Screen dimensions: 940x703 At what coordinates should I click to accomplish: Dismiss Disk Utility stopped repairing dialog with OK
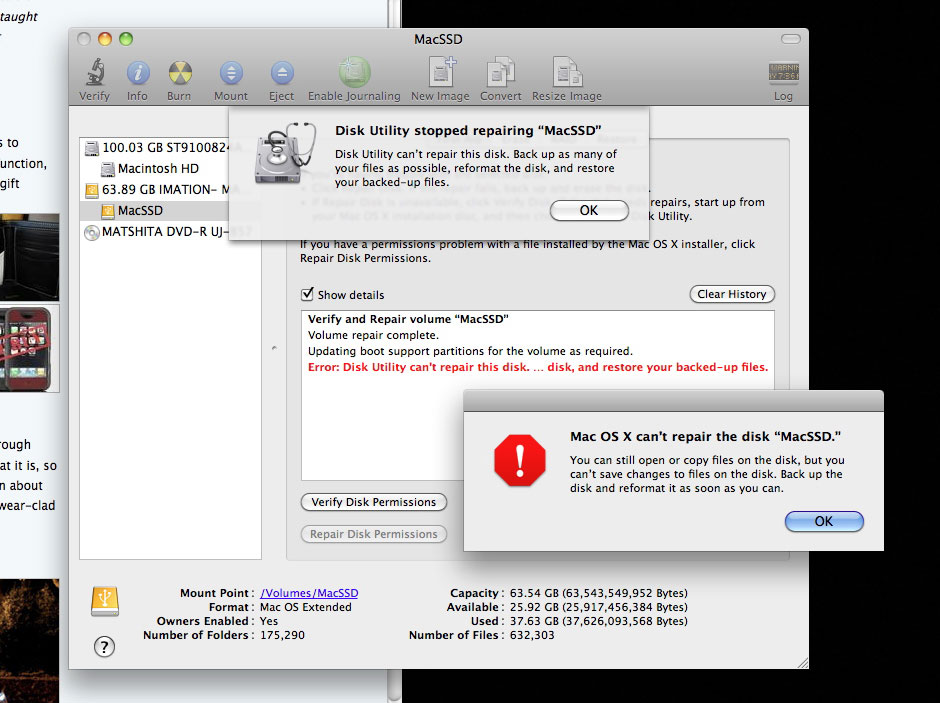tap(589, 210)
